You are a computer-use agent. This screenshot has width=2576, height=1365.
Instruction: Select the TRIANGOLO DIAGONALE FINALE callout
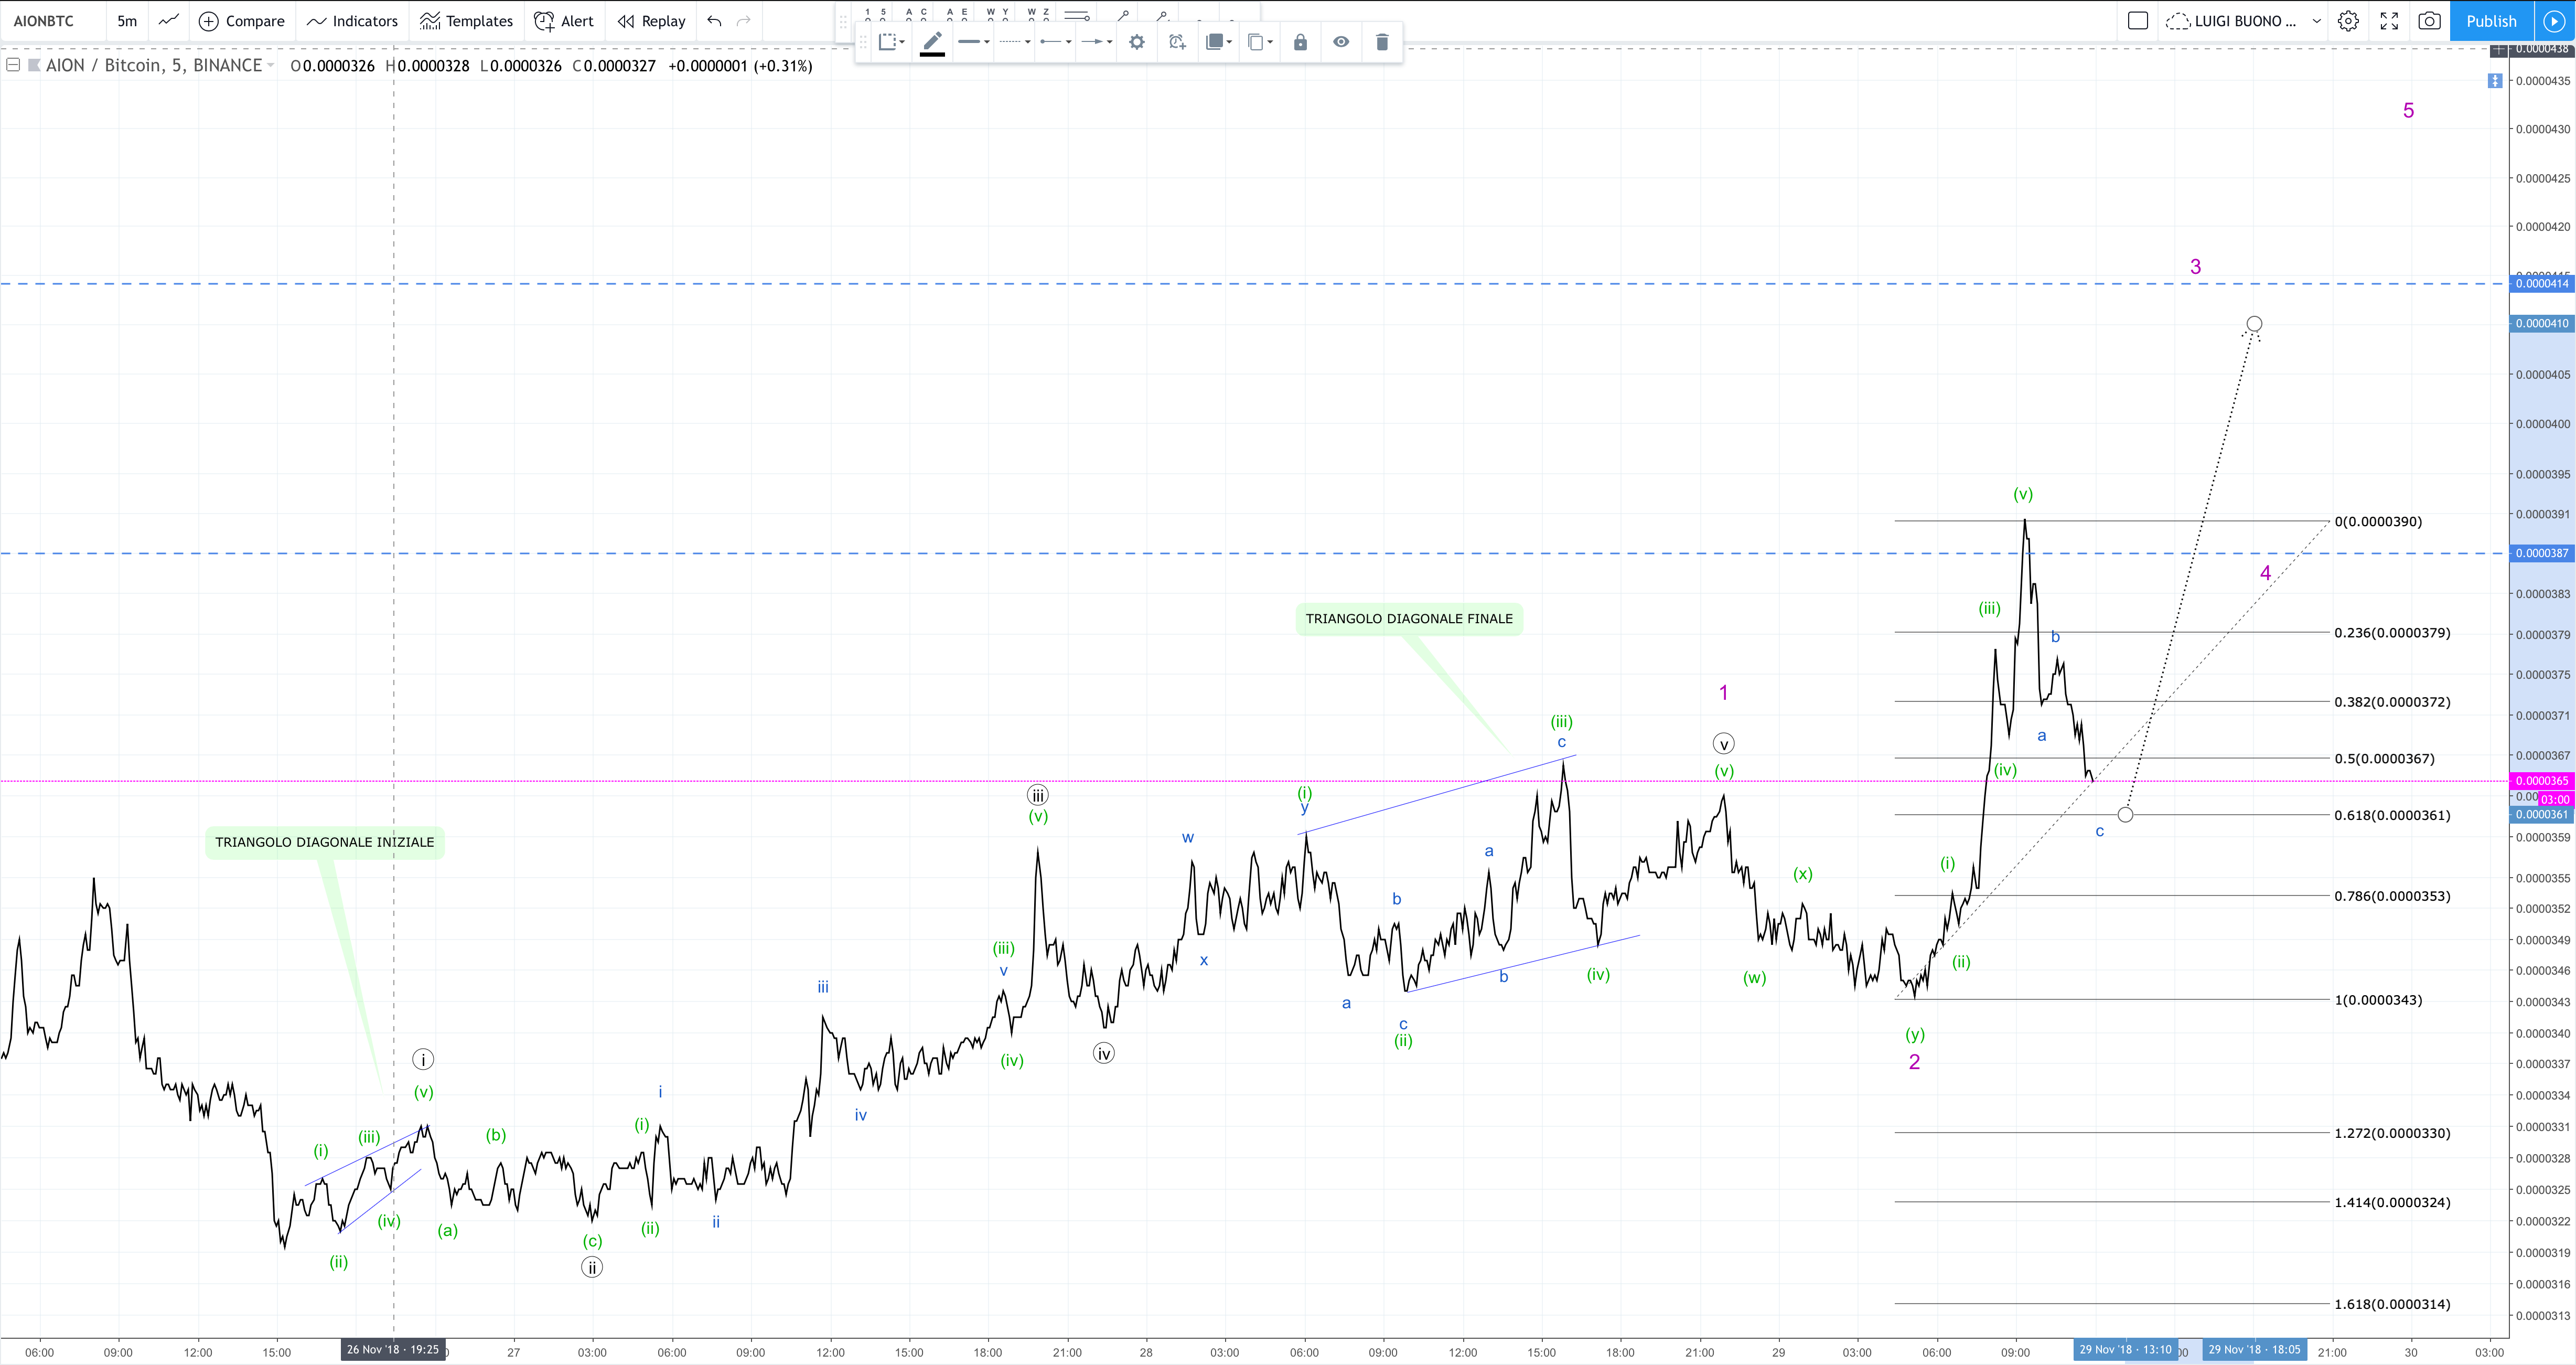tap(1409, 619)
